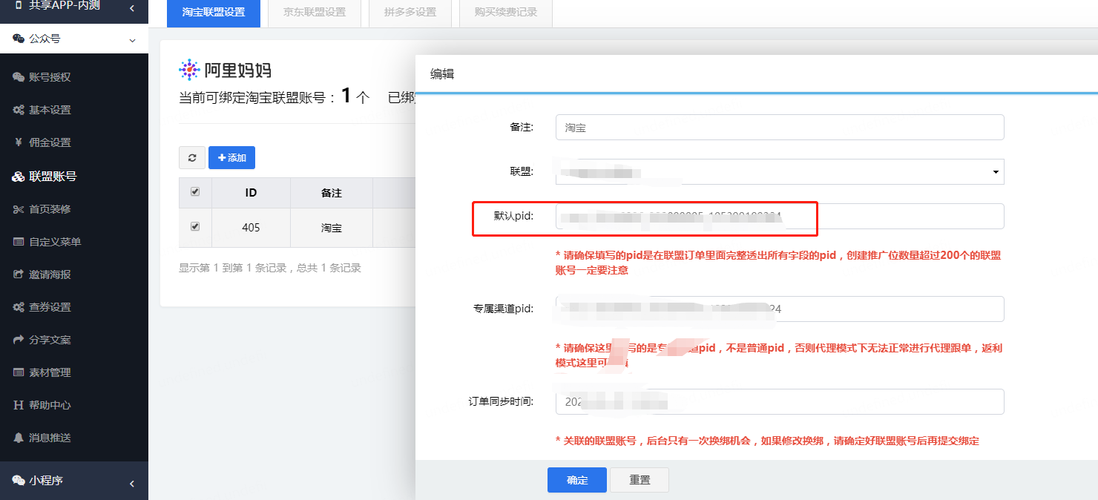1098x500 pixels.
Task: Click the 公众号 WeChat icon
Action: pyautogui.click(x=18, y=39)
